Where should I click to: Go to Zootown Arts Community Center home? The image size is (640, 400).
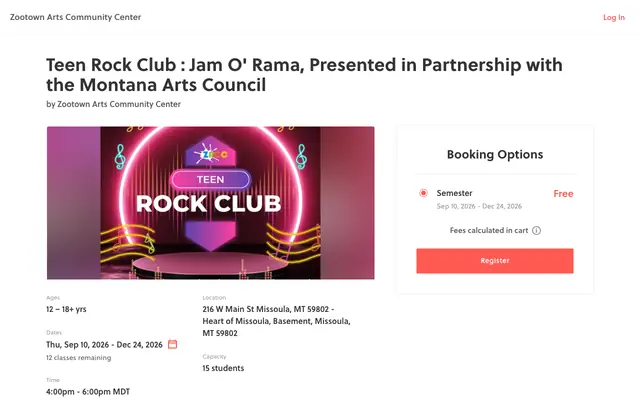(76, 17)
